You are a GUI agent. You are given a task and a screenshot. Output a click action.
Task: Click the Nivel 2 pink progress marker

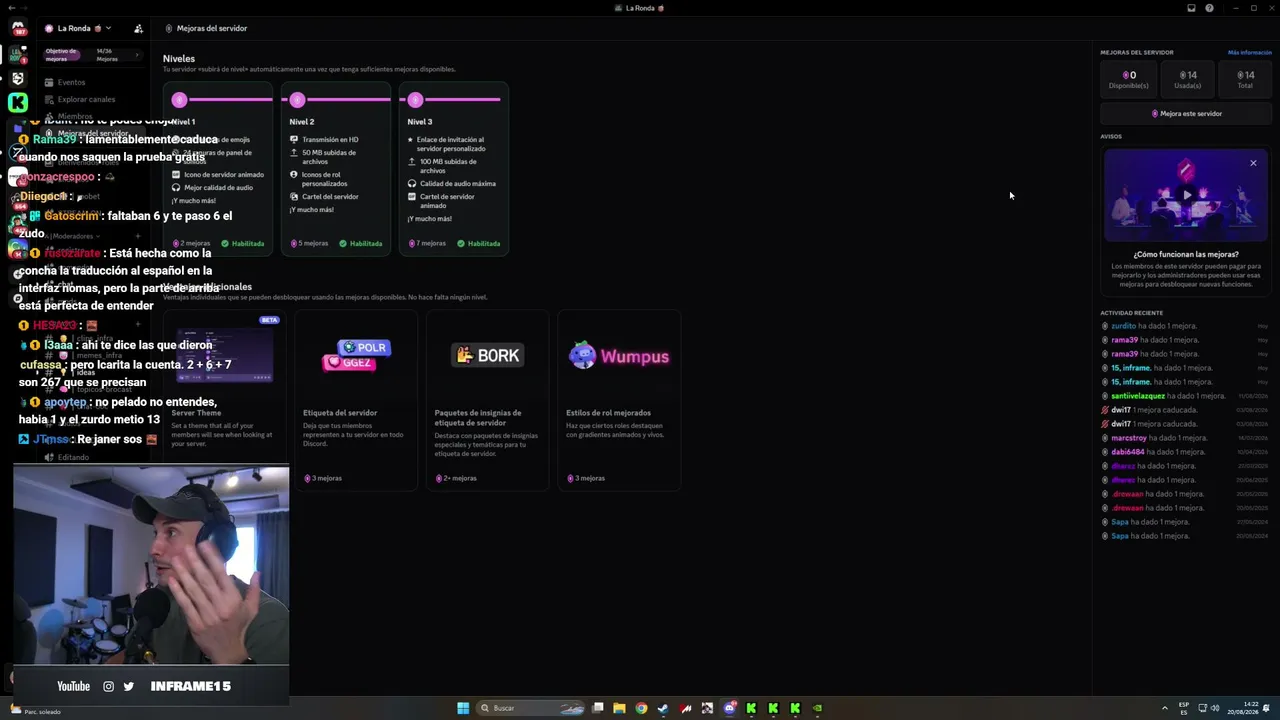297,99
